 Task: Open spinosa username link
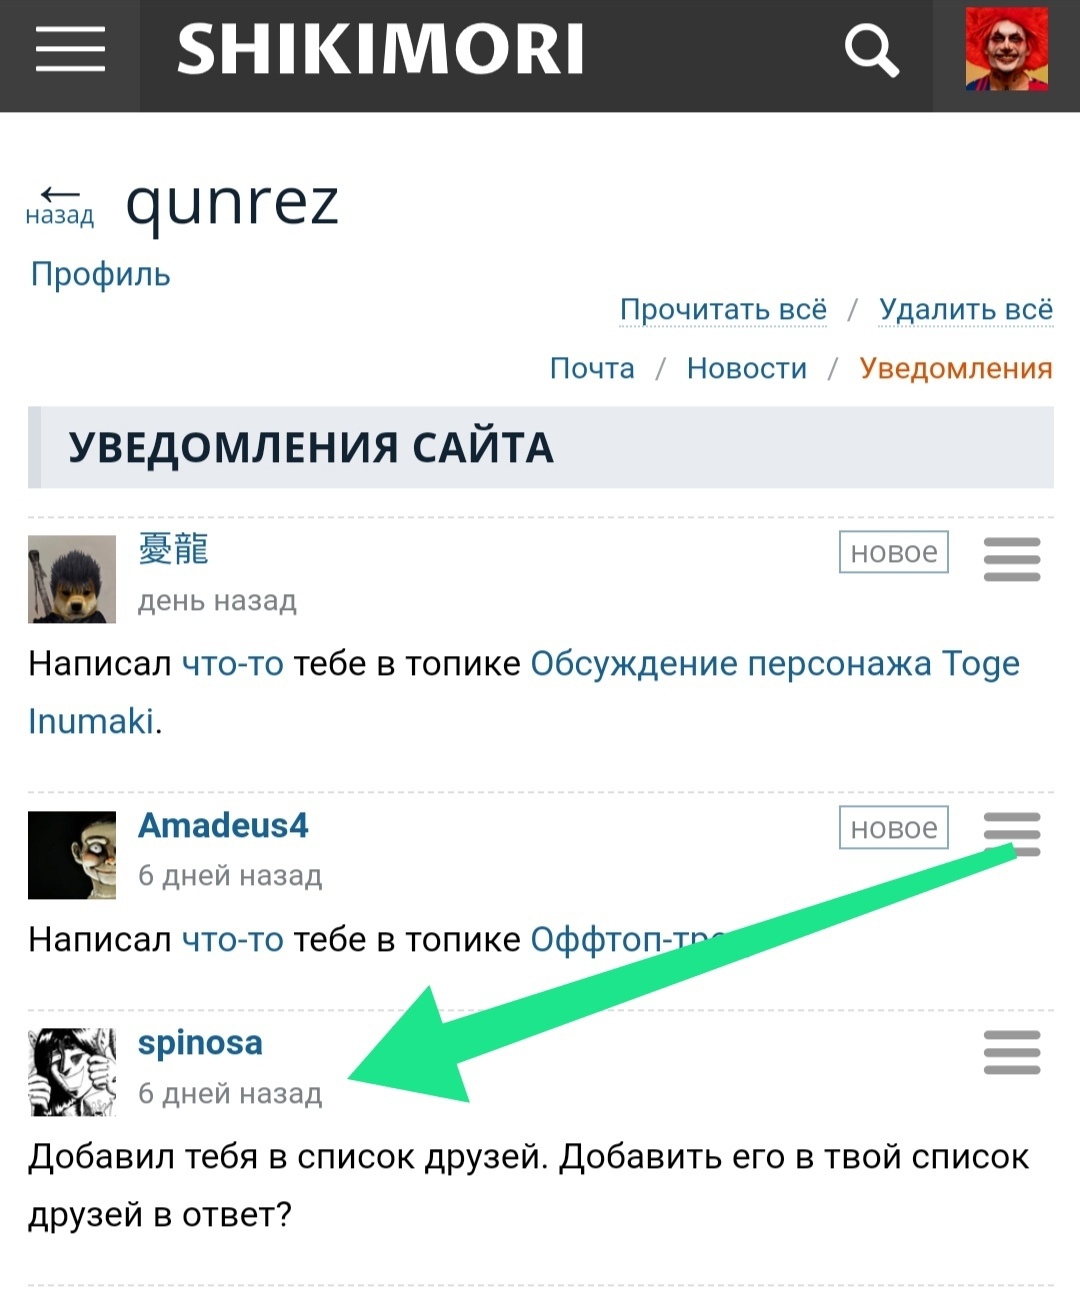(200, 1043)
